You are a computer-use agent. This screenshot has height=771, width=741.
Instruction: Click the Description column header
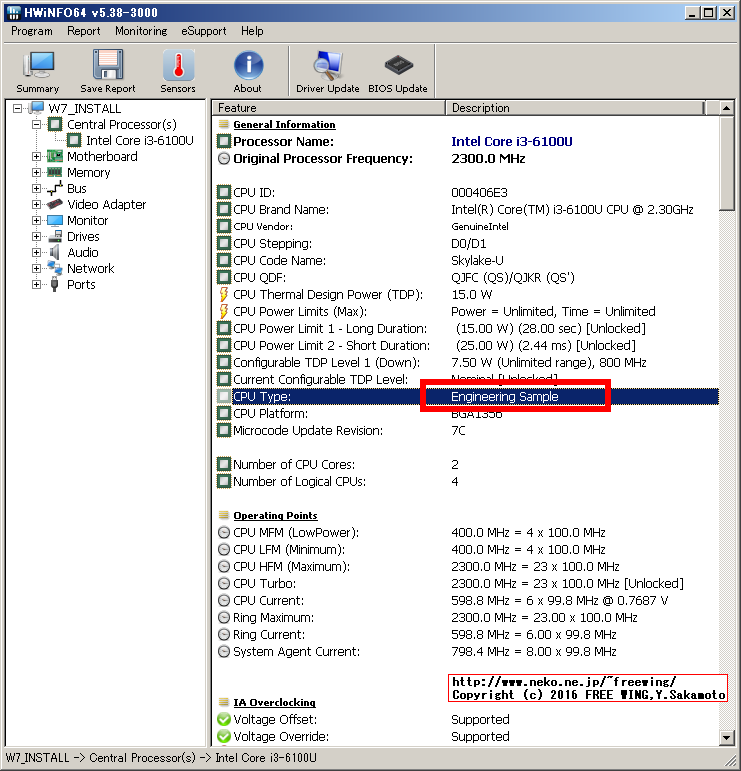point(575,108)
